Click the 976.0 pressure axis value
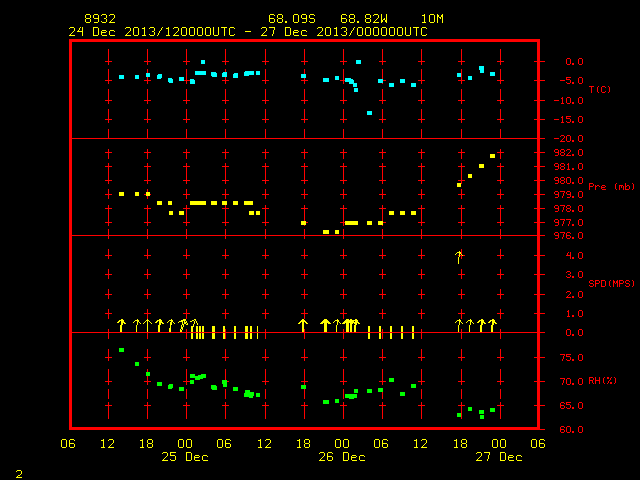 (569, 236)
